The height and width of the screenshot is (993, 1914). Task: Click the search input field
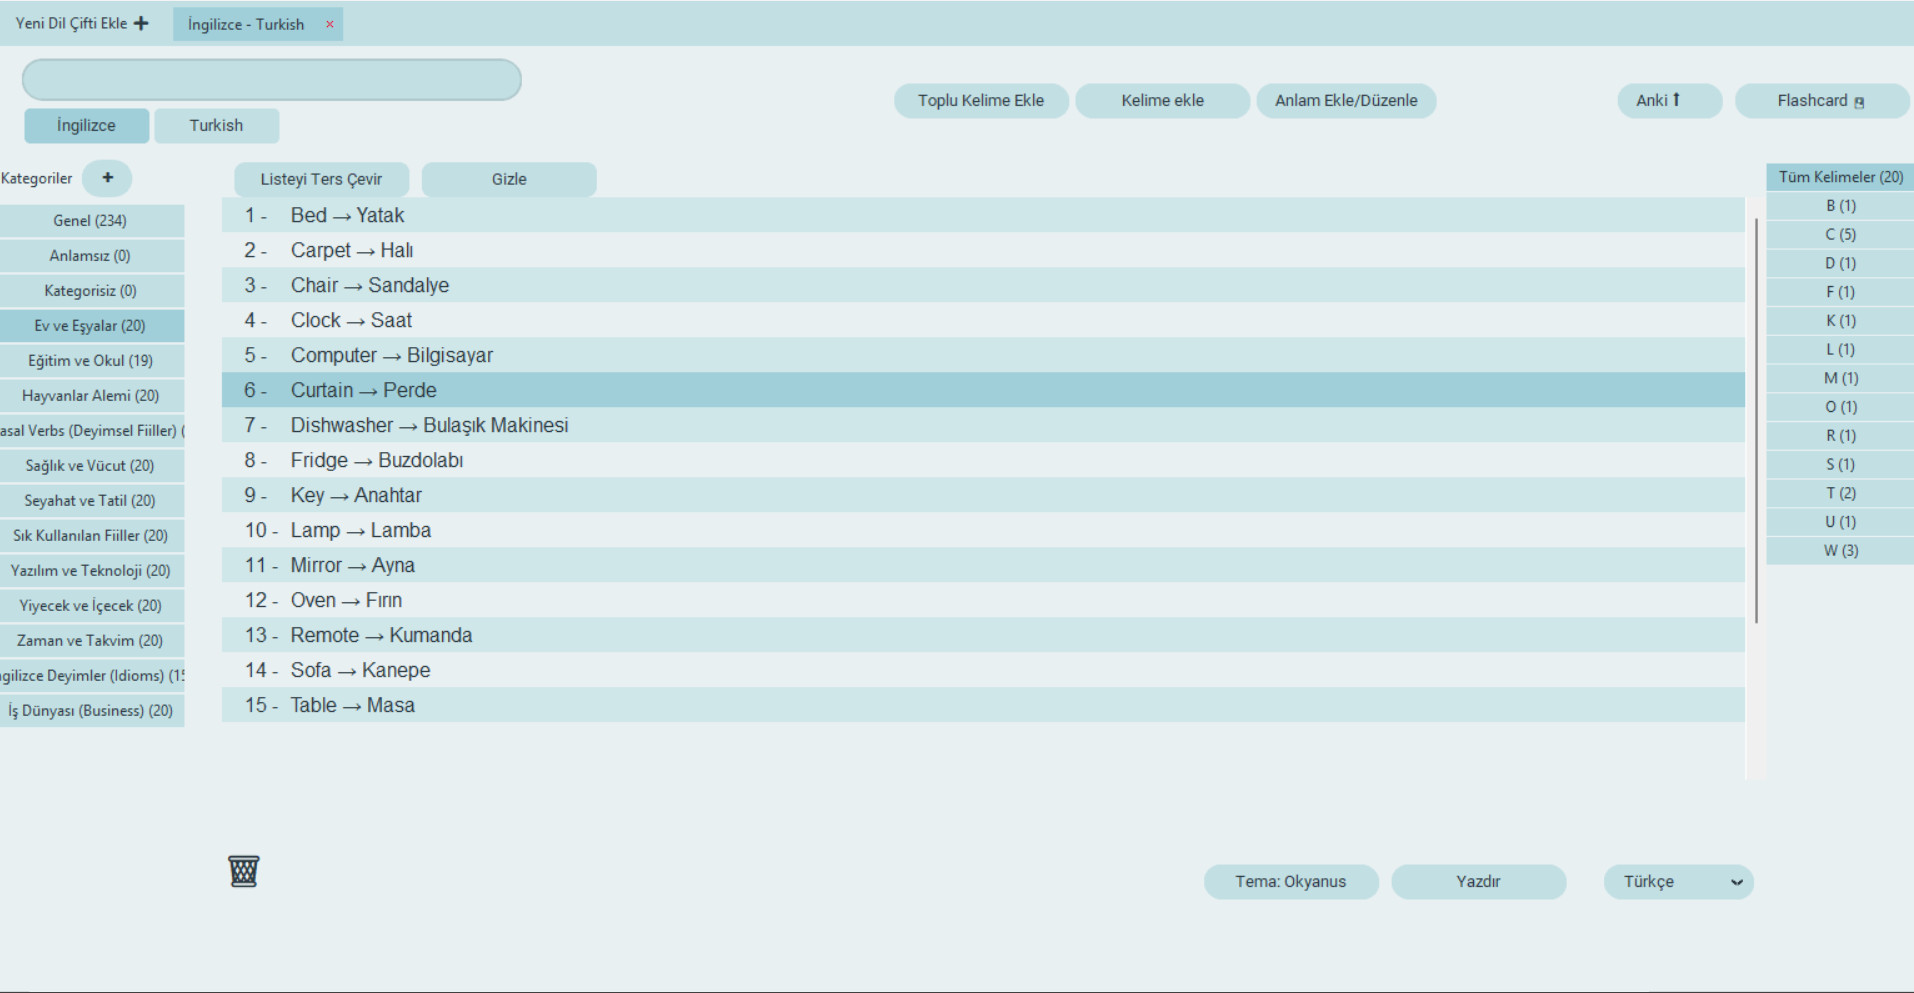point(271,80)
